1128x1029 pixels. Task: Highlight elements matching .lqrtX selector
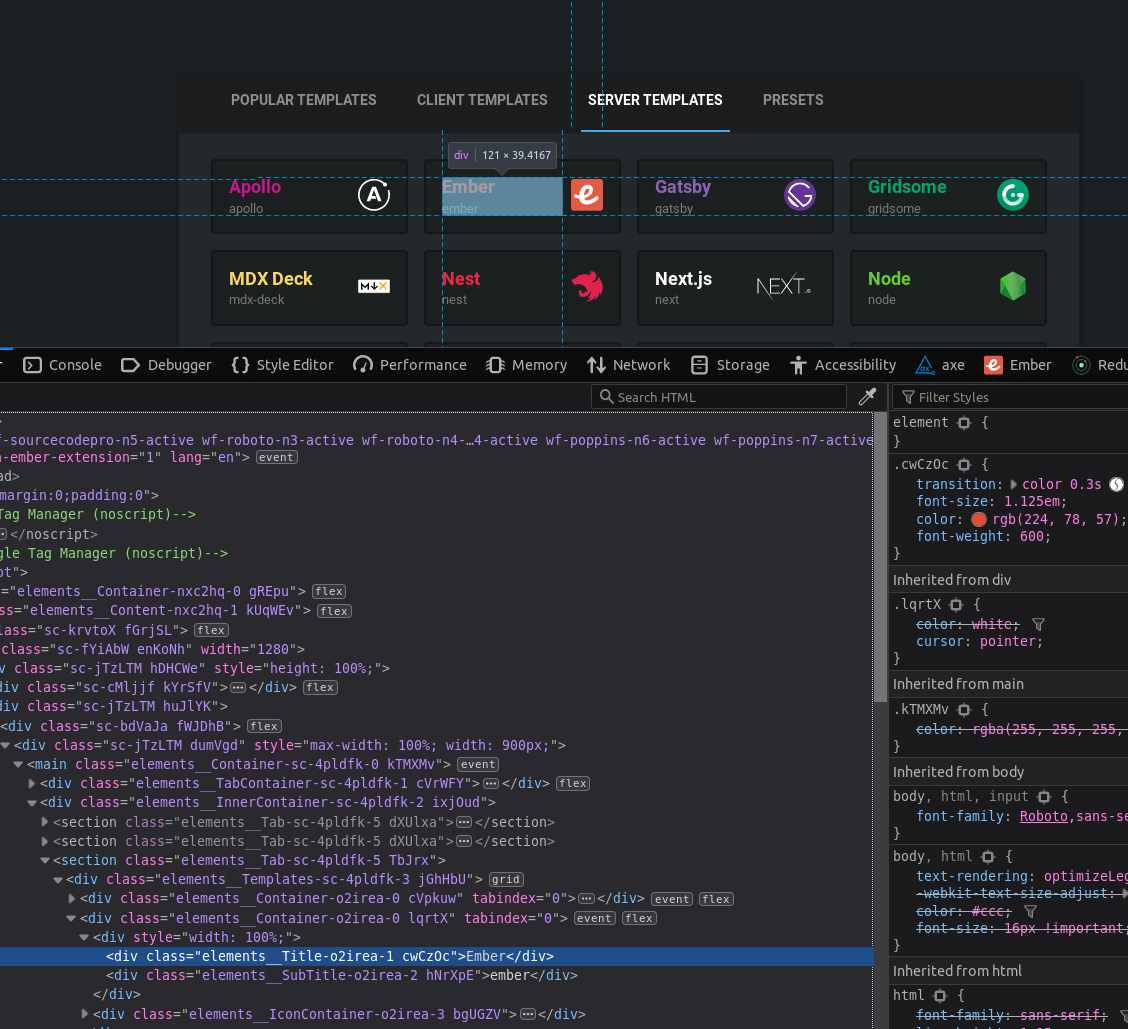[x=956, y=605]
